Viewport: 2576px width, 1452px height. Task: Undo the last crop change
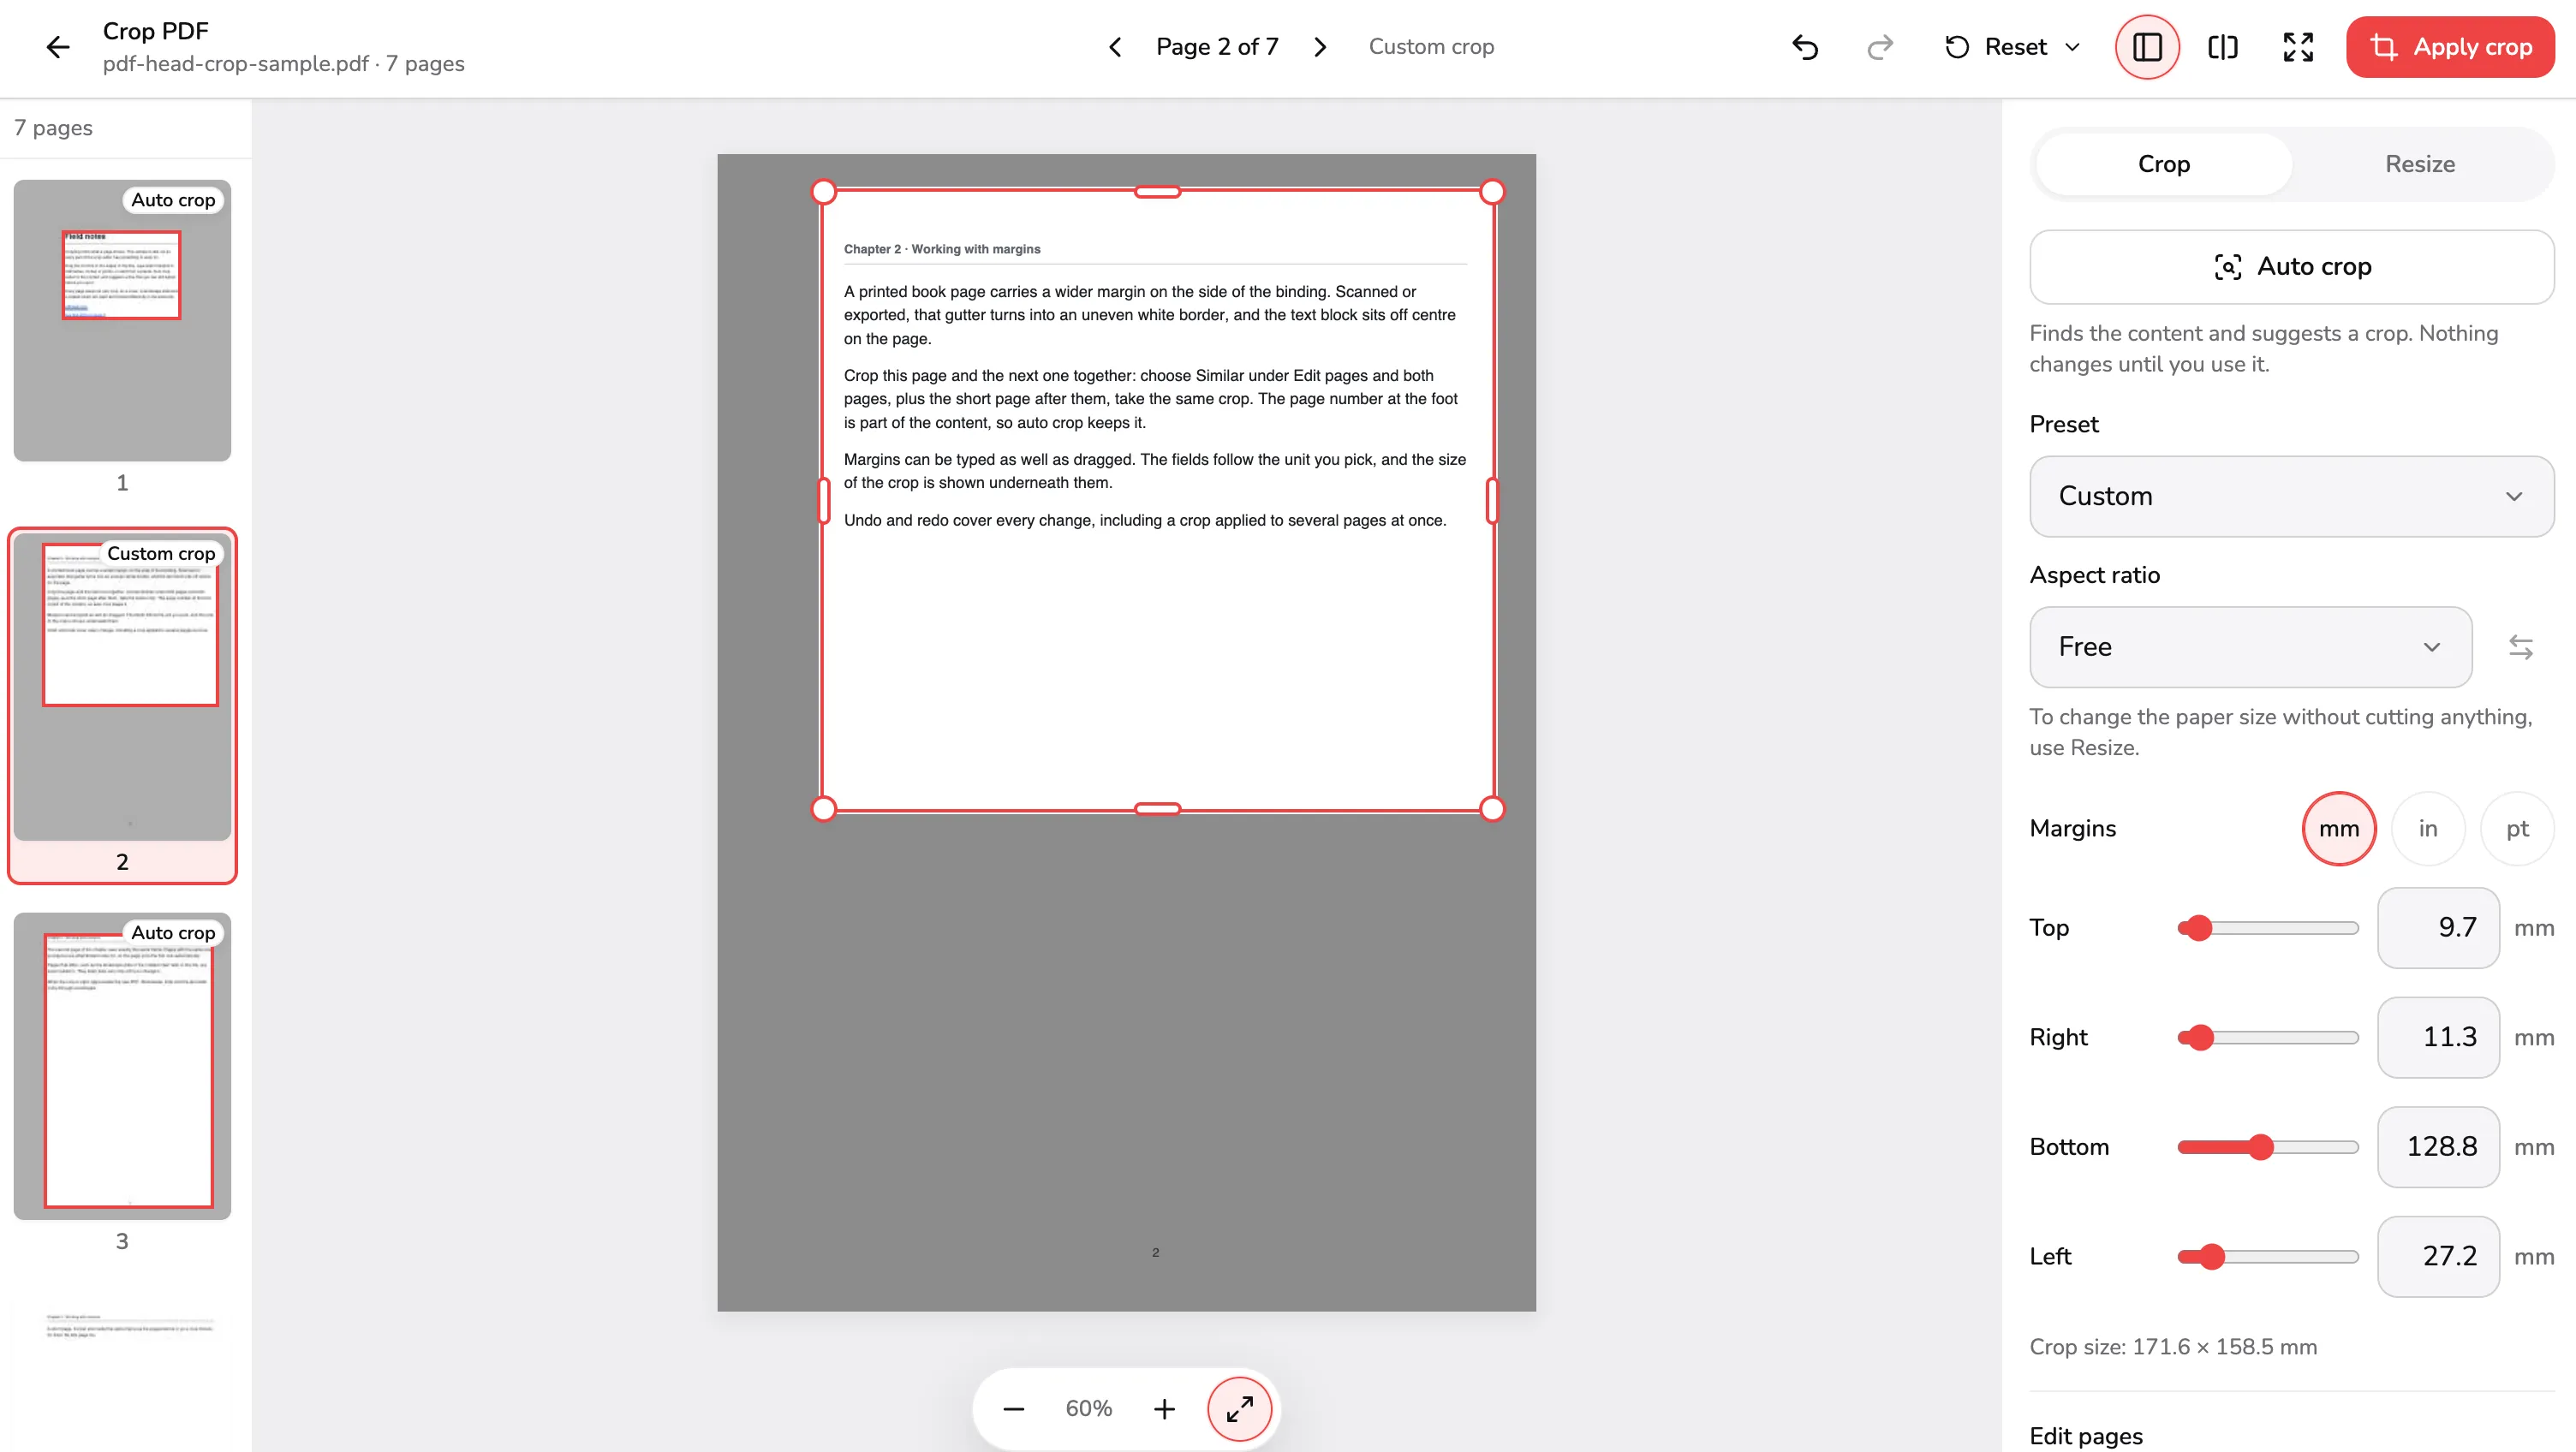click(x=1805, y=47)
